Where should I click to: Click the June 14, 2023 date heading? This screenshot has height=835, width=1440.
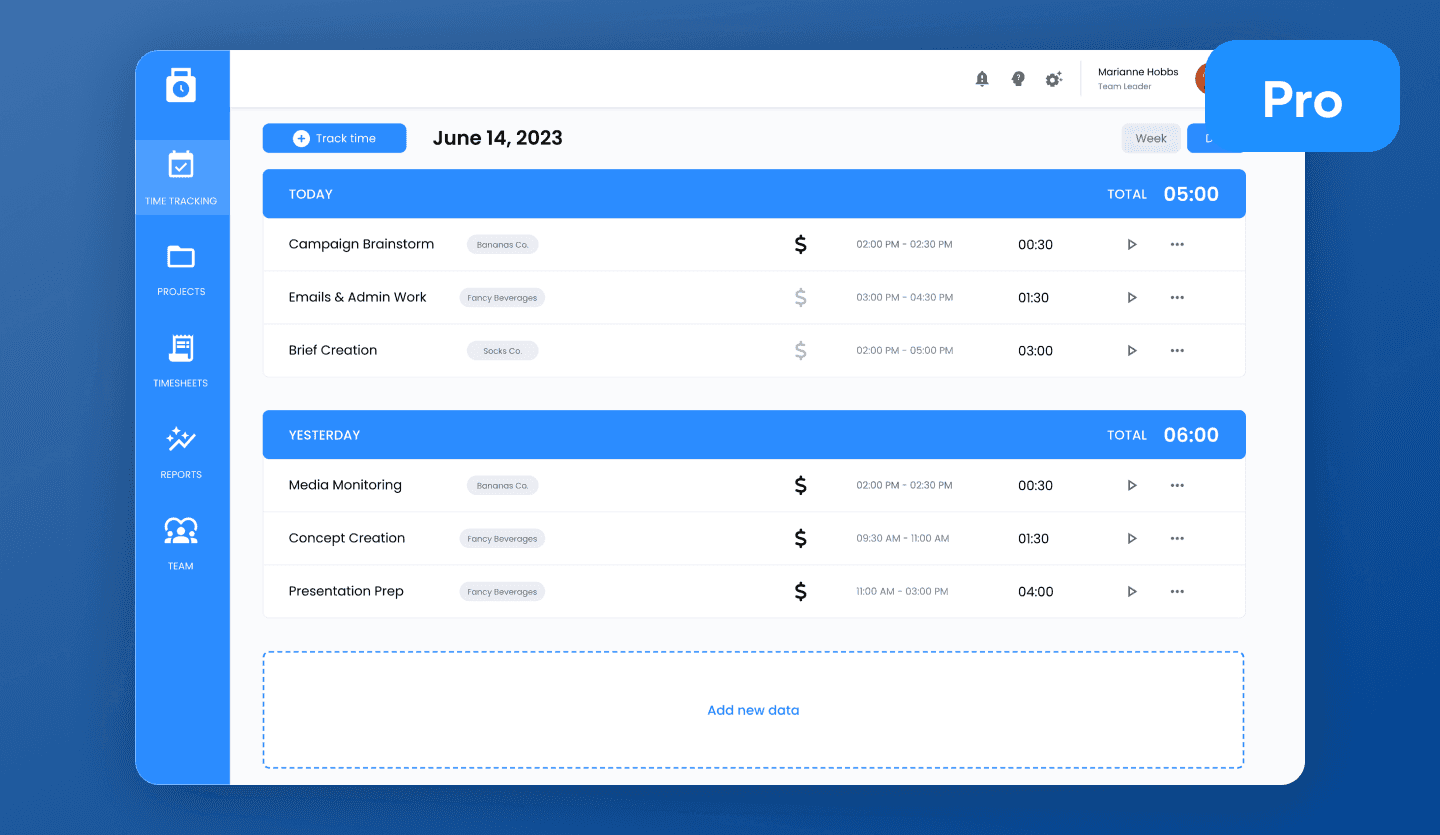point(497,138)
